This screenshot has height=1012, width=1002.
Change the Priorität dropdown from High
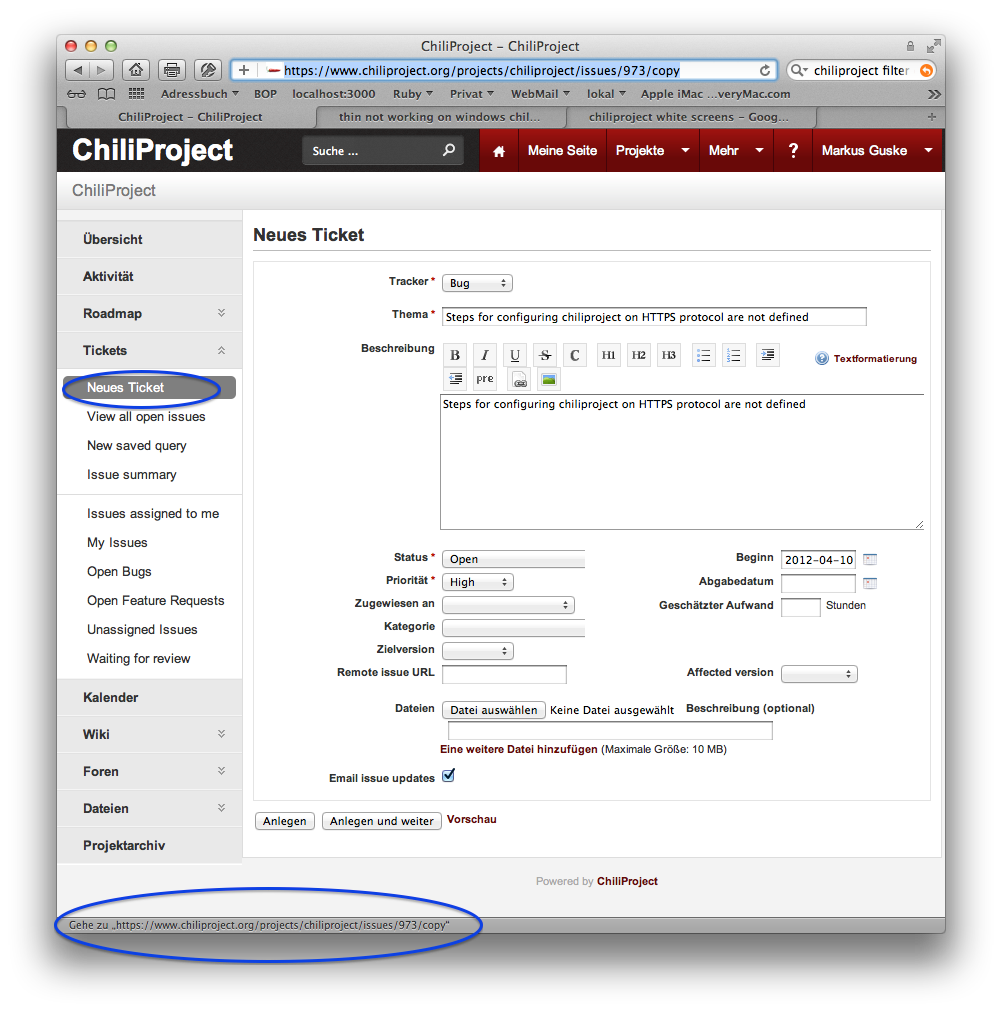pos(478,582)
